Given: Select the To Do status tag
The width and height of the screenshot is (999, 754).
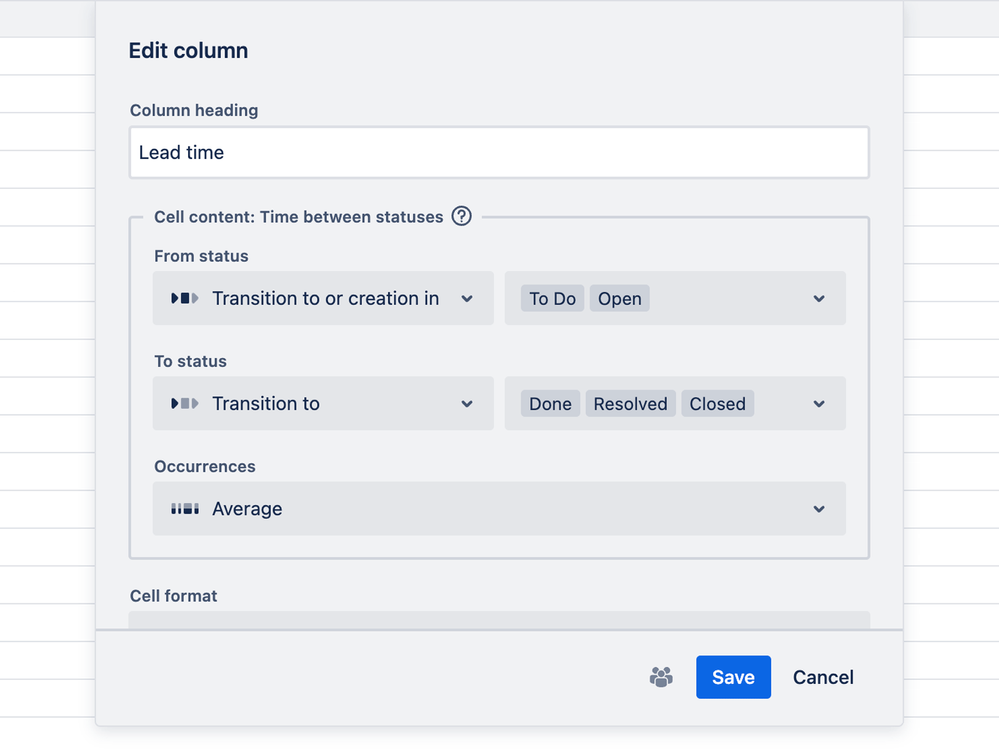Looking at the screenshot, I should click(x=553, y=298).
